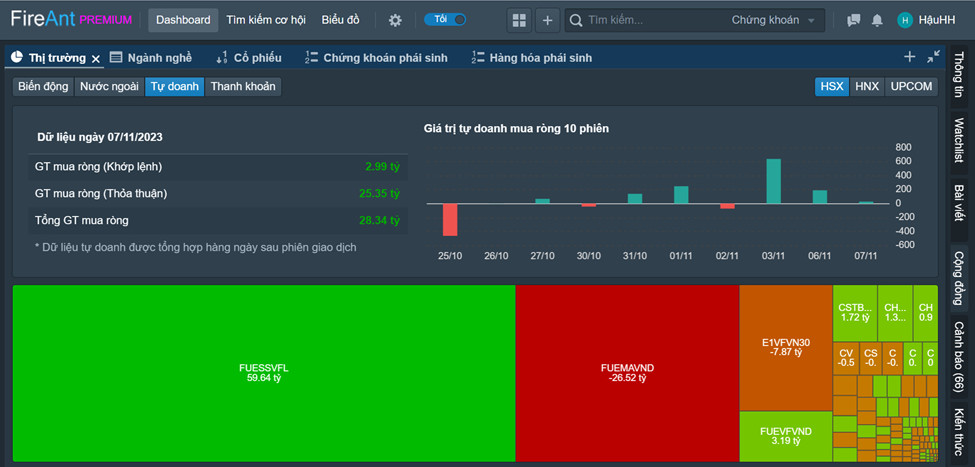Click the green FUESSVFL treemap block
The height and width of the screenshot is (467, 975).
click(x=264, y=373)
